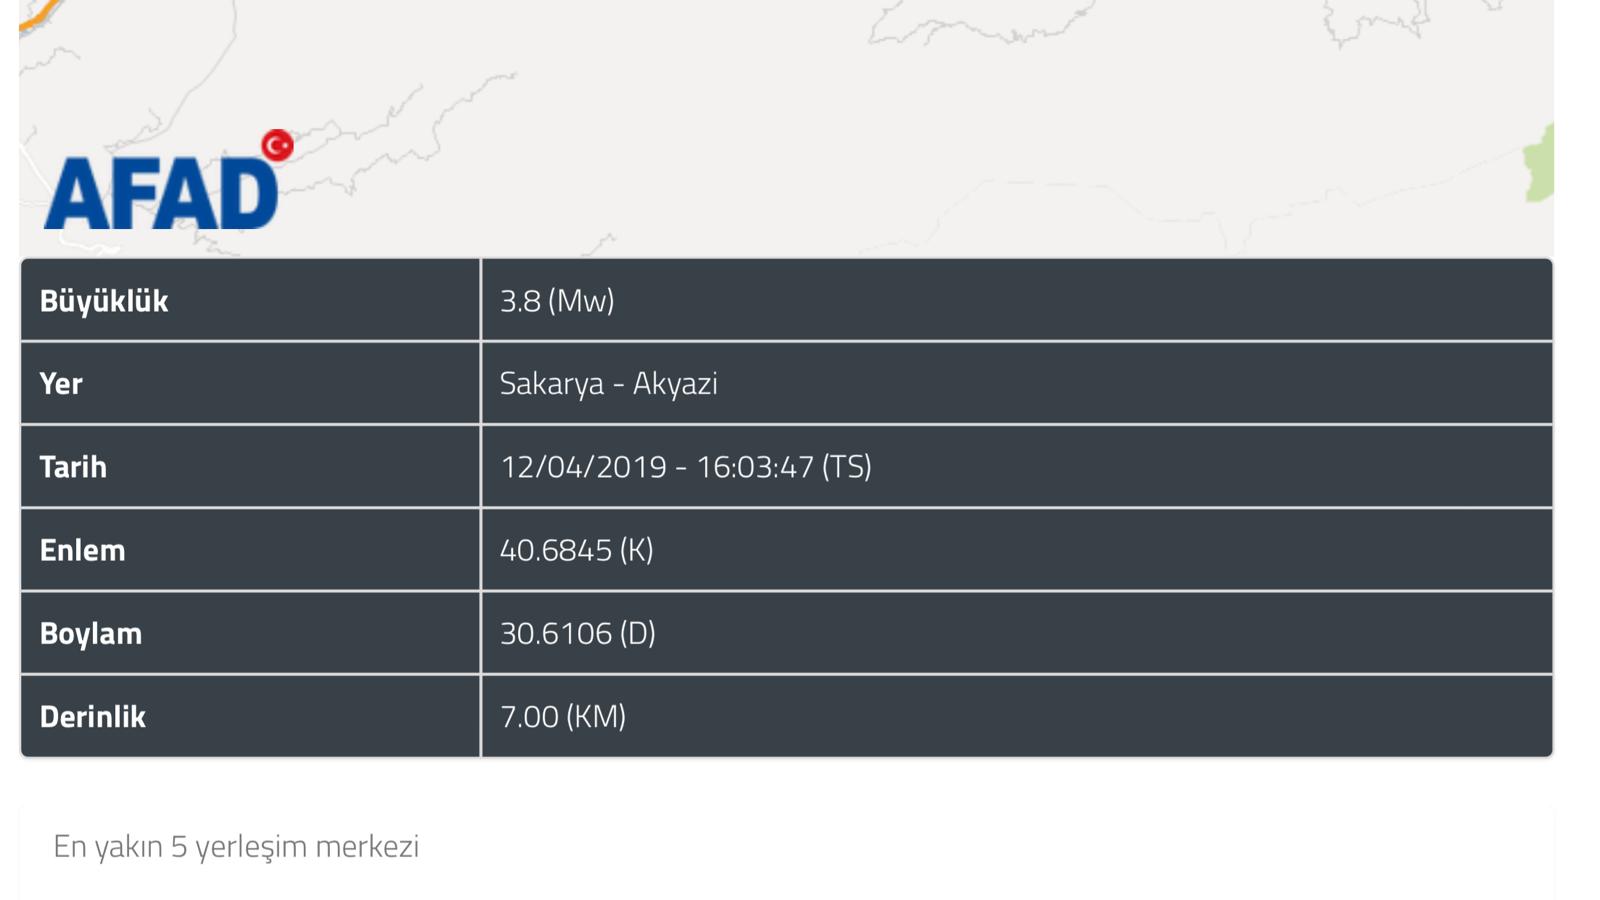
Task: Select the Büyüklük row label
Action: [x=104, y=301]
